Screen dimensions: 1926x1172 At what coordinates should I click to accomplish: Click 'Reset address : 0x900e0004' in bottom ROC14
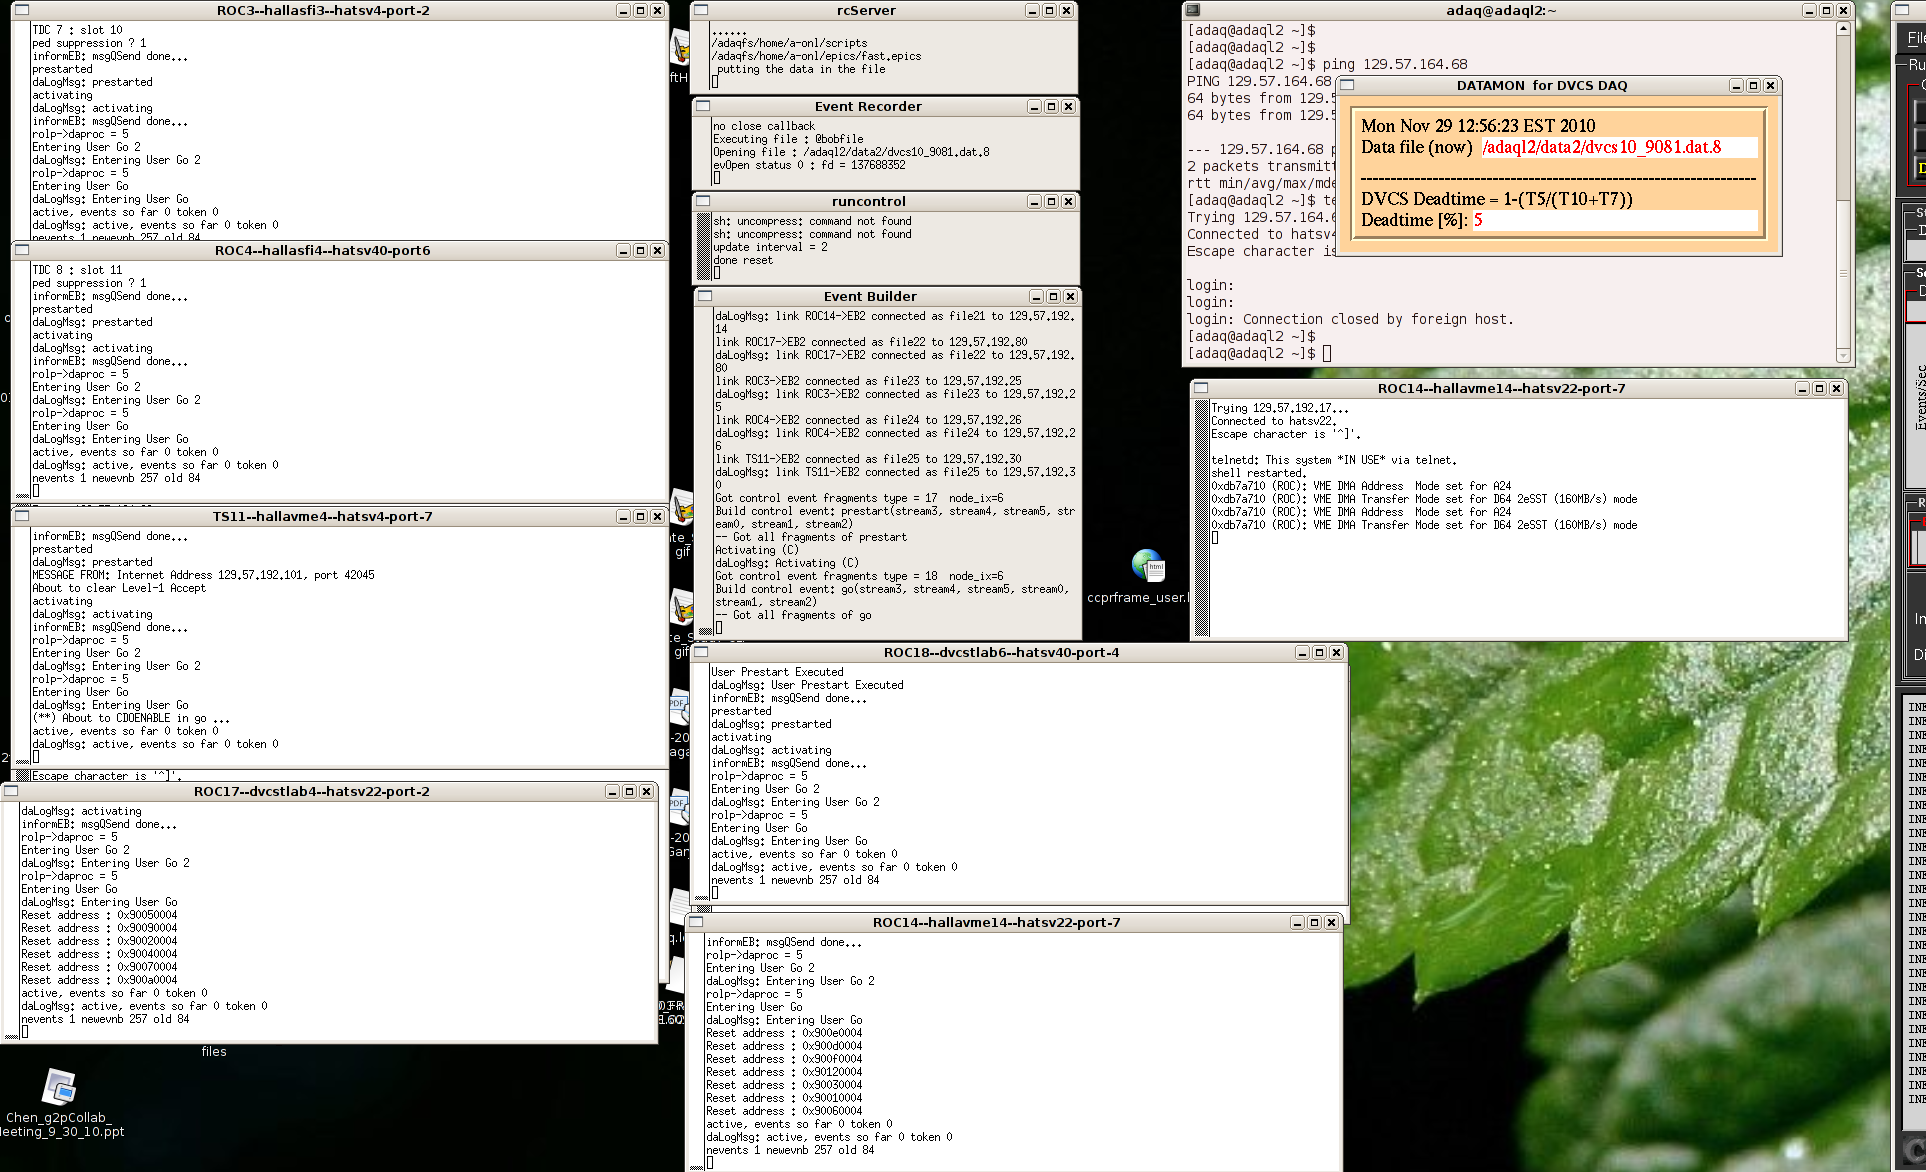coord(784,1033)
